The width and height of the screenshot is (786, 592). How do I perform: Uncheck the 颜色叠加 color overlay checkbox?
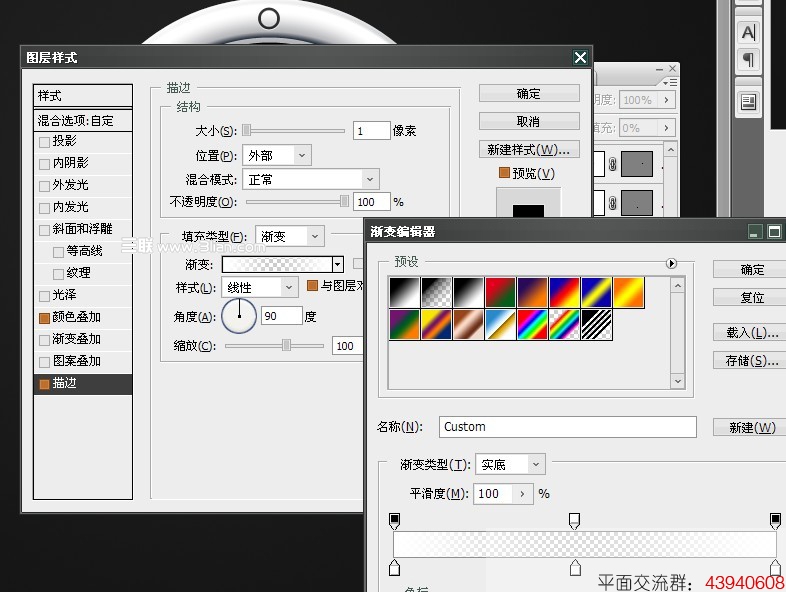44,318
